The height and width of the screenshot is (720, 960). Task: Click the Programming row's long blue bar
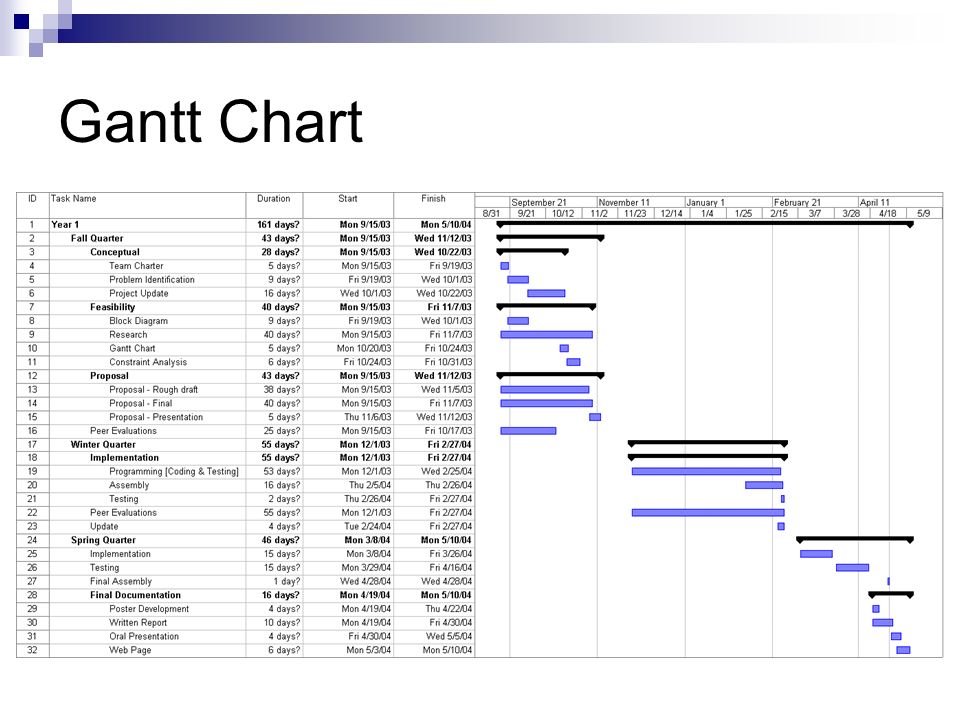[706, 471]
